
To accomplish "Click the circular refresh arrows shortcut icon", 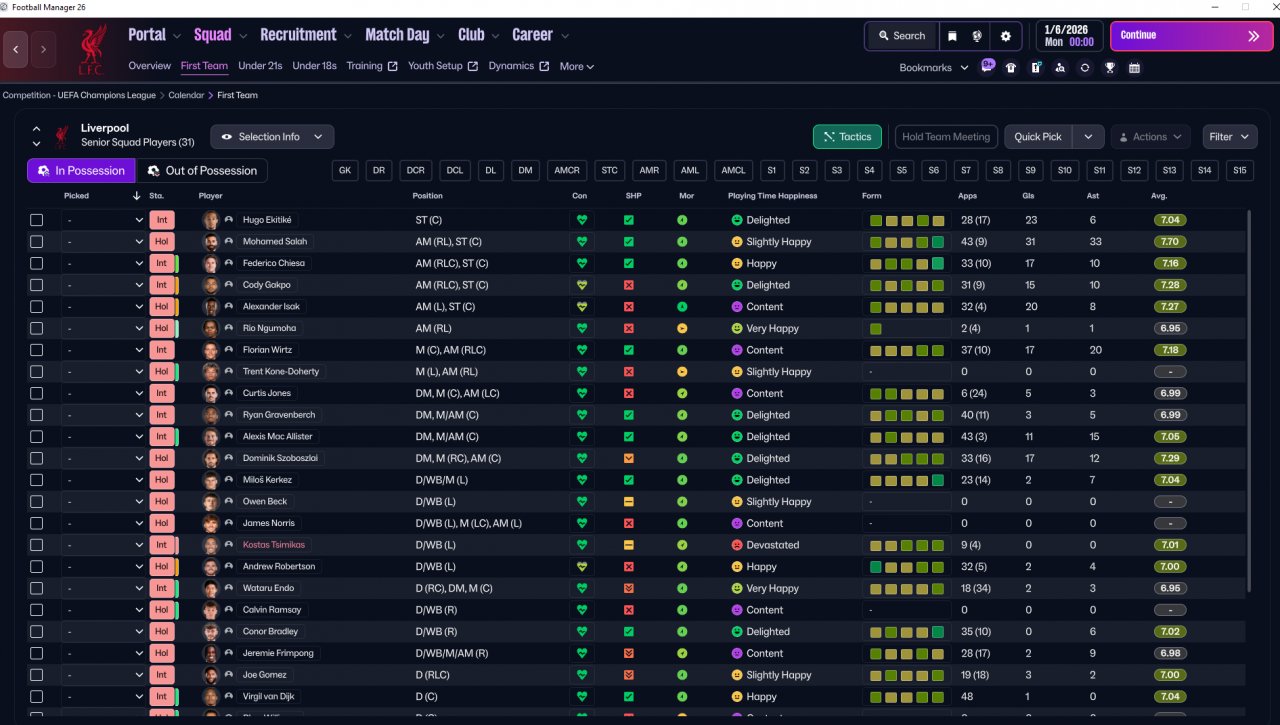I will coord(1084,68).
